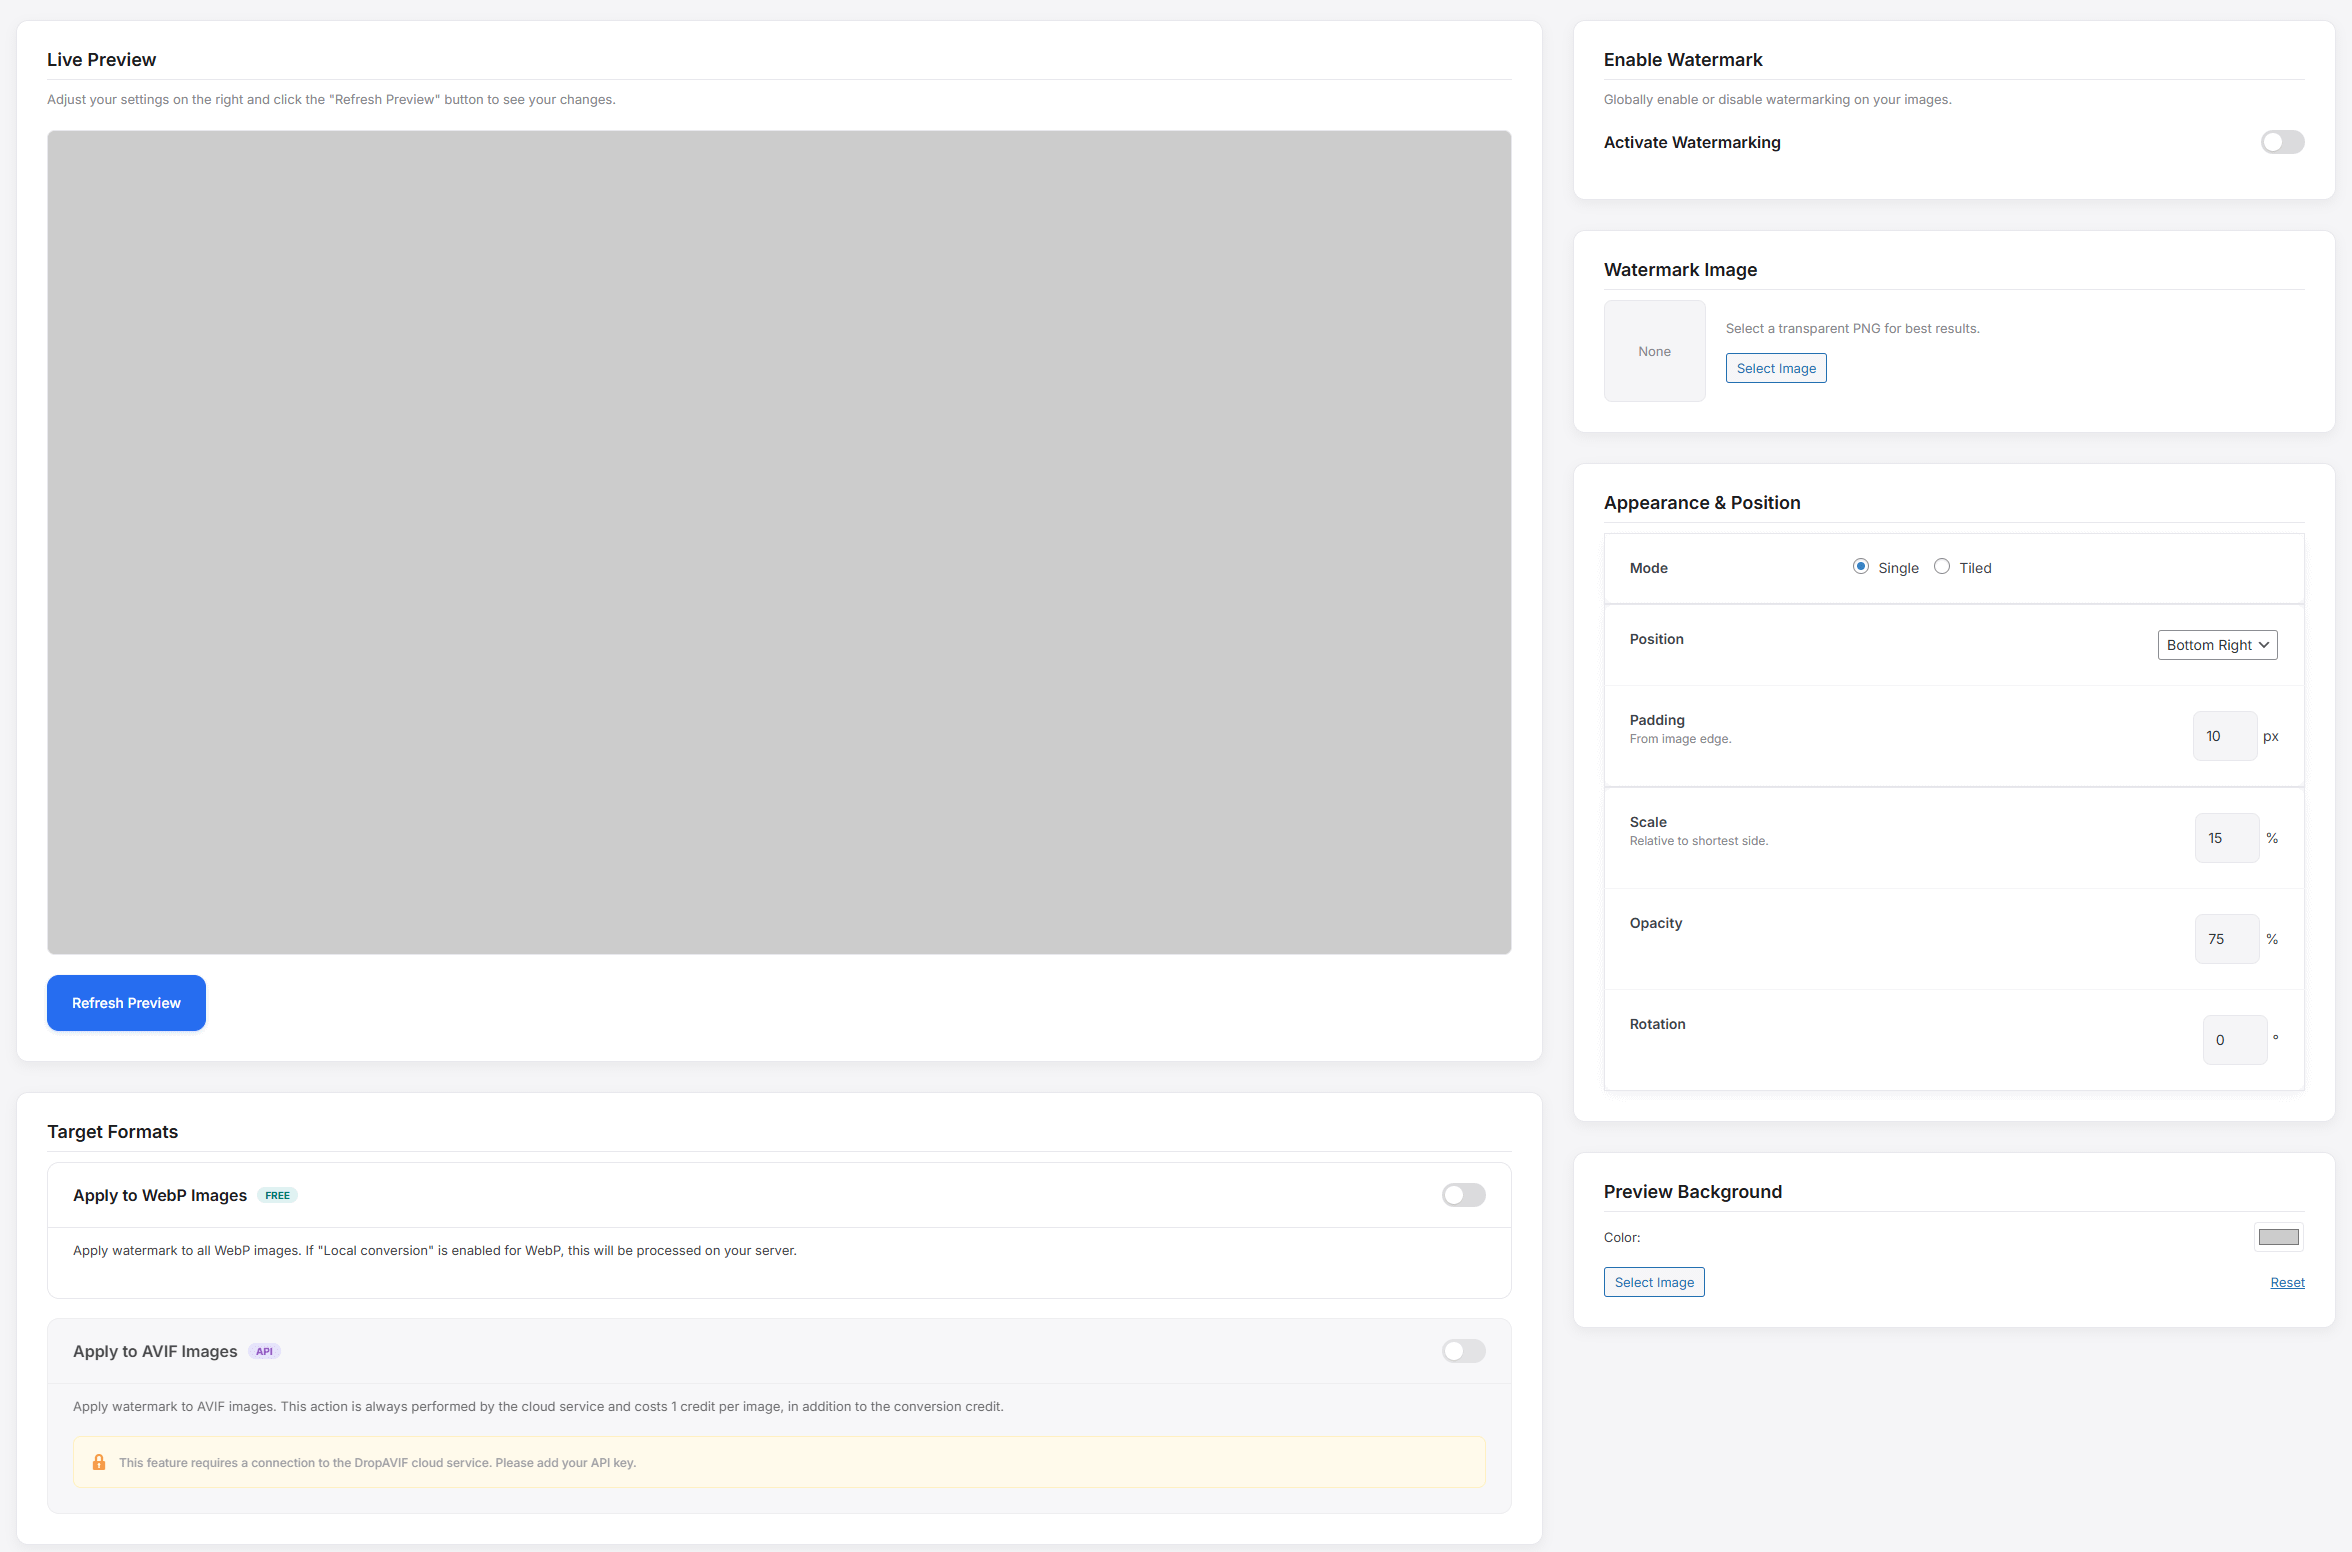The height and width of the screenshot is (1552, 2352).
Task: Open the preview background color swatch
Action: [x=2278, y=1237]
